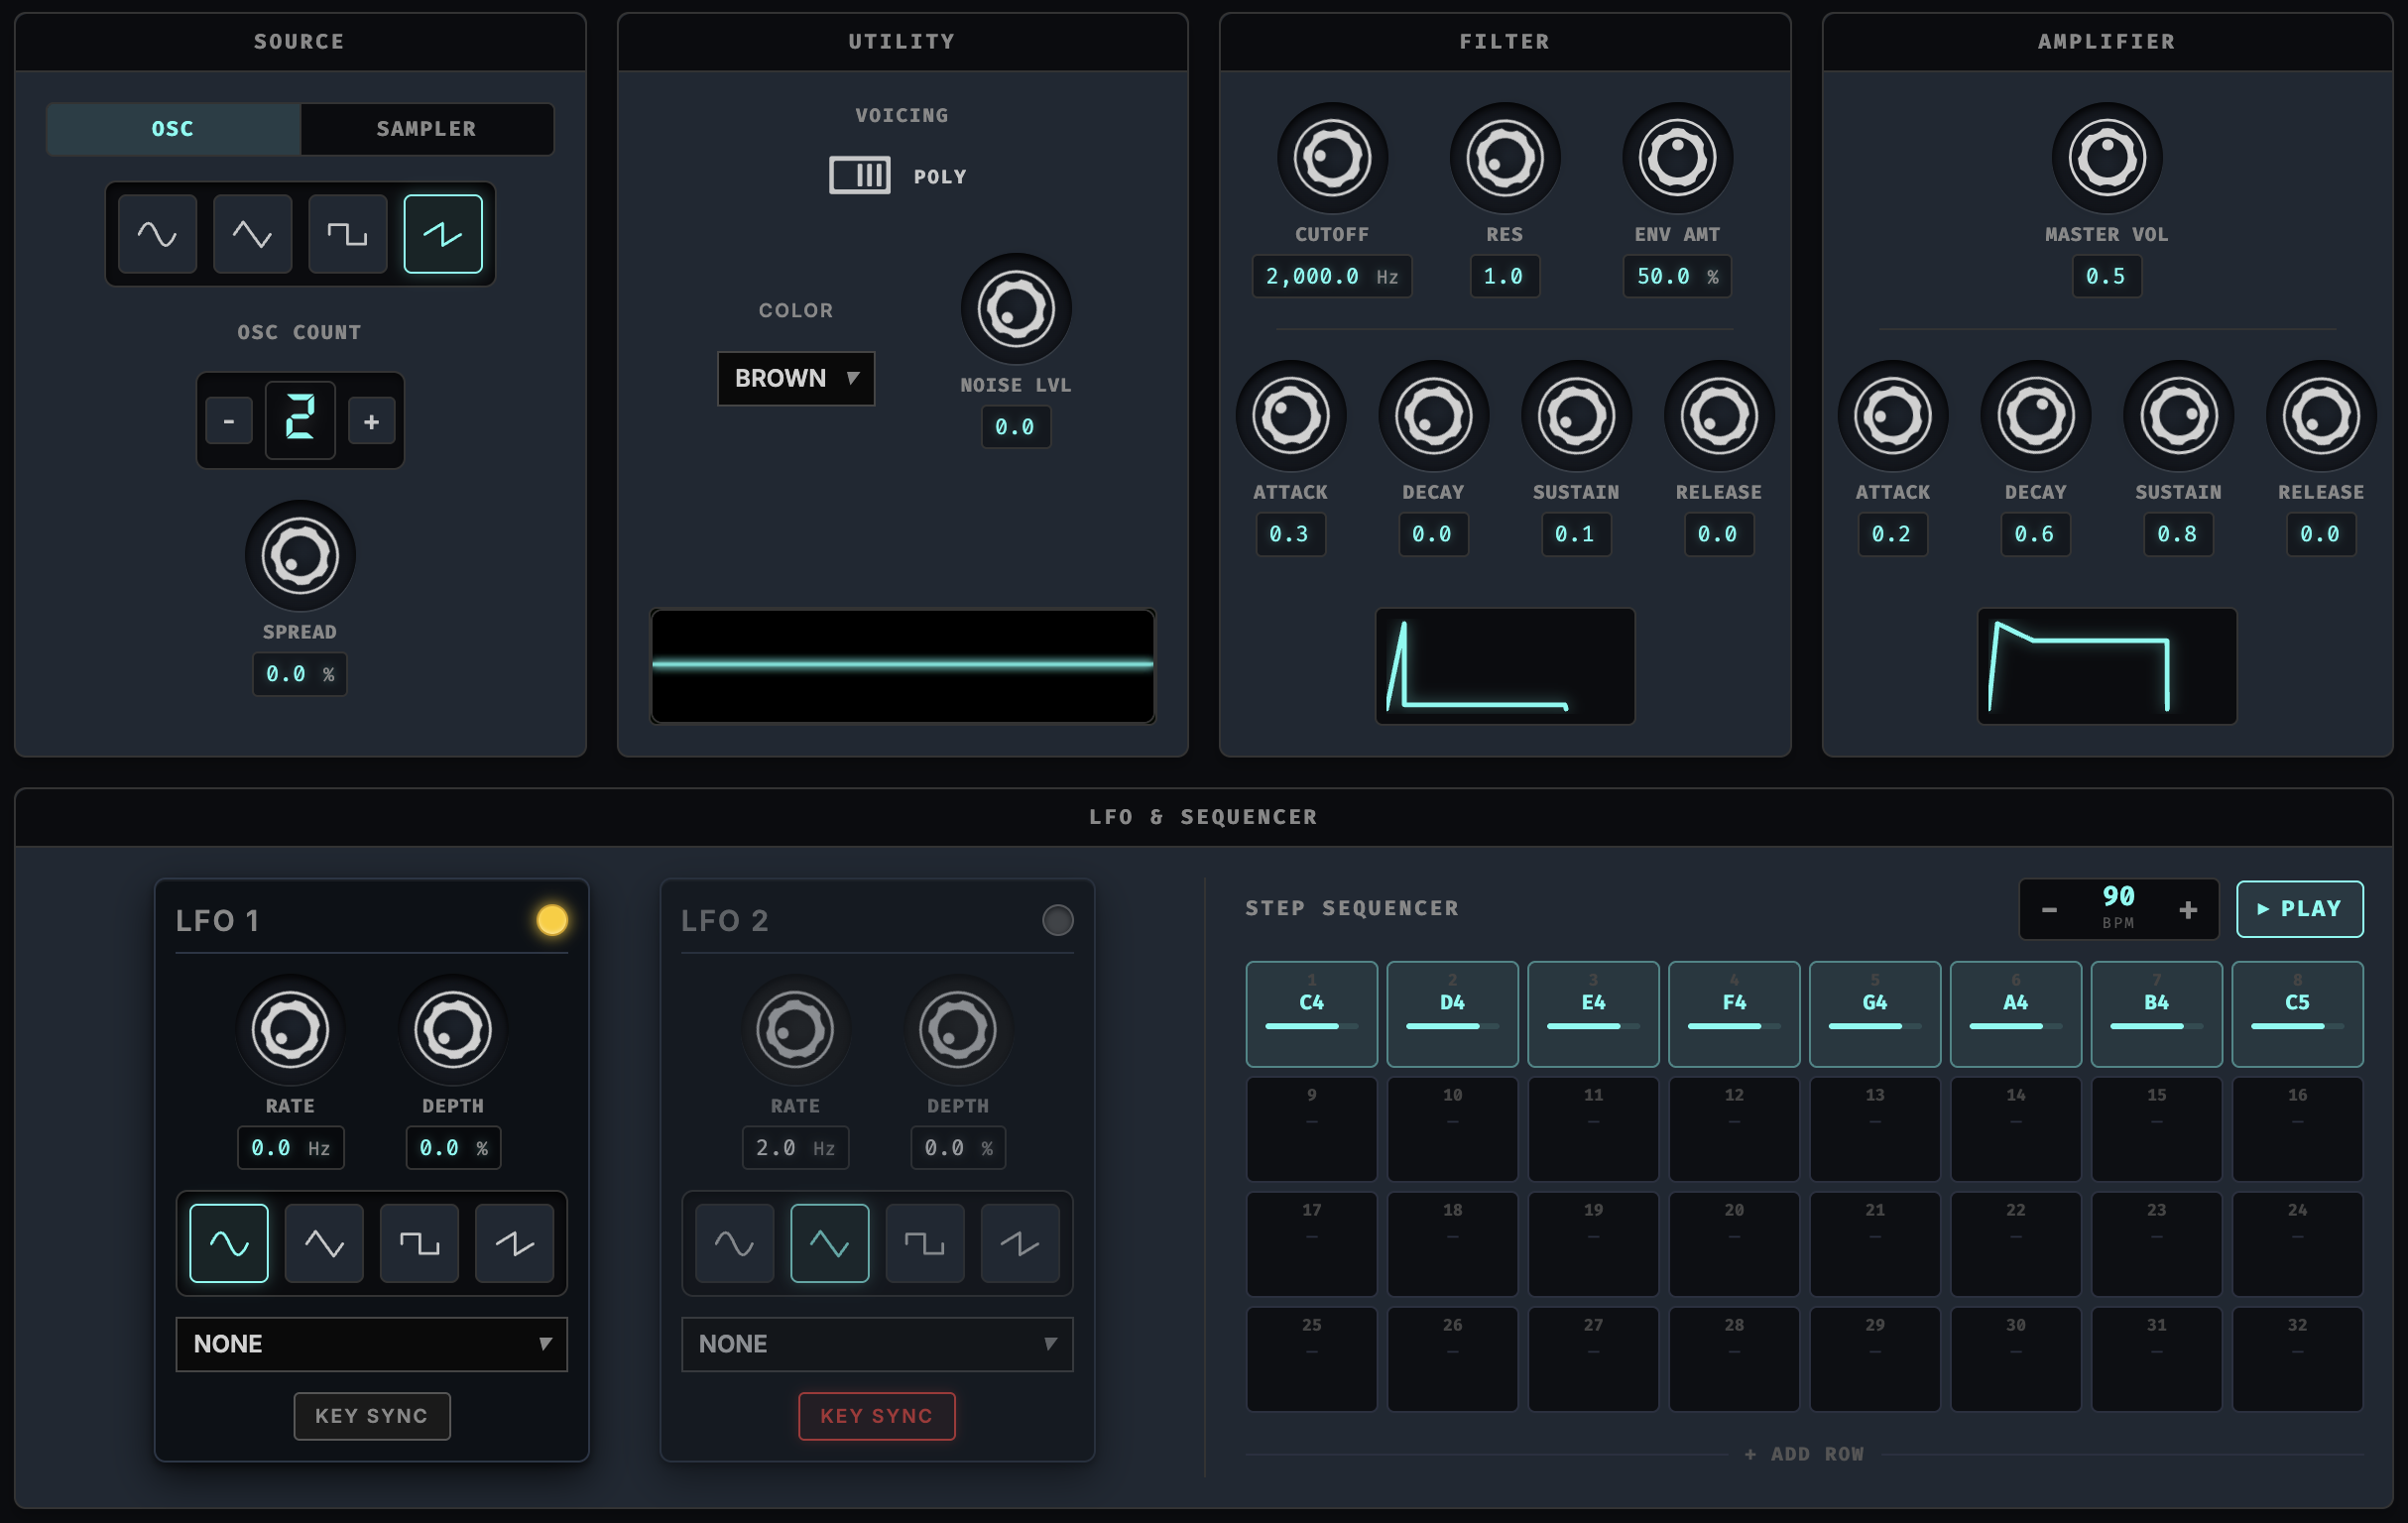Click the noise waveform display in Utility
This screenshot has width=2408, height=1523.
[x=902, y=666]
